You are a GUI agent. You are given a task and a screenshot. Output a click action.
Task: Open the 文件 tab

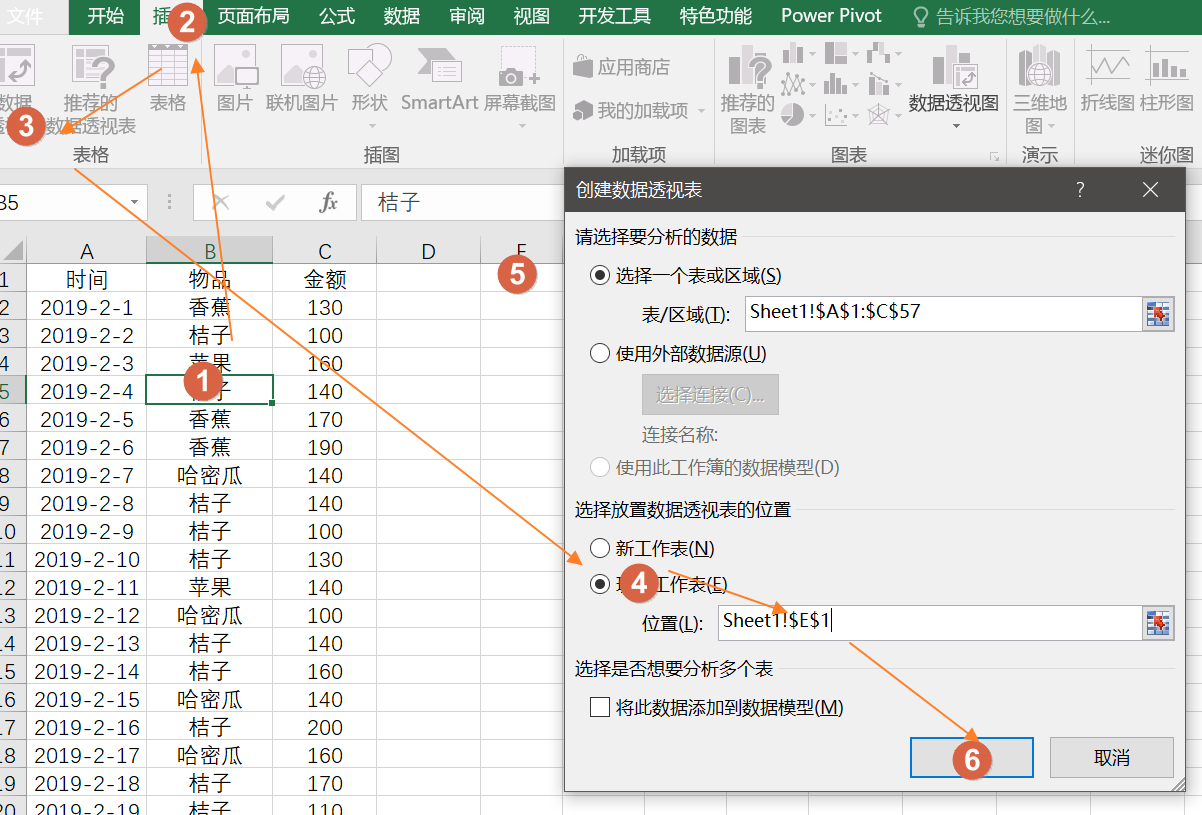(x=26, y=16)
